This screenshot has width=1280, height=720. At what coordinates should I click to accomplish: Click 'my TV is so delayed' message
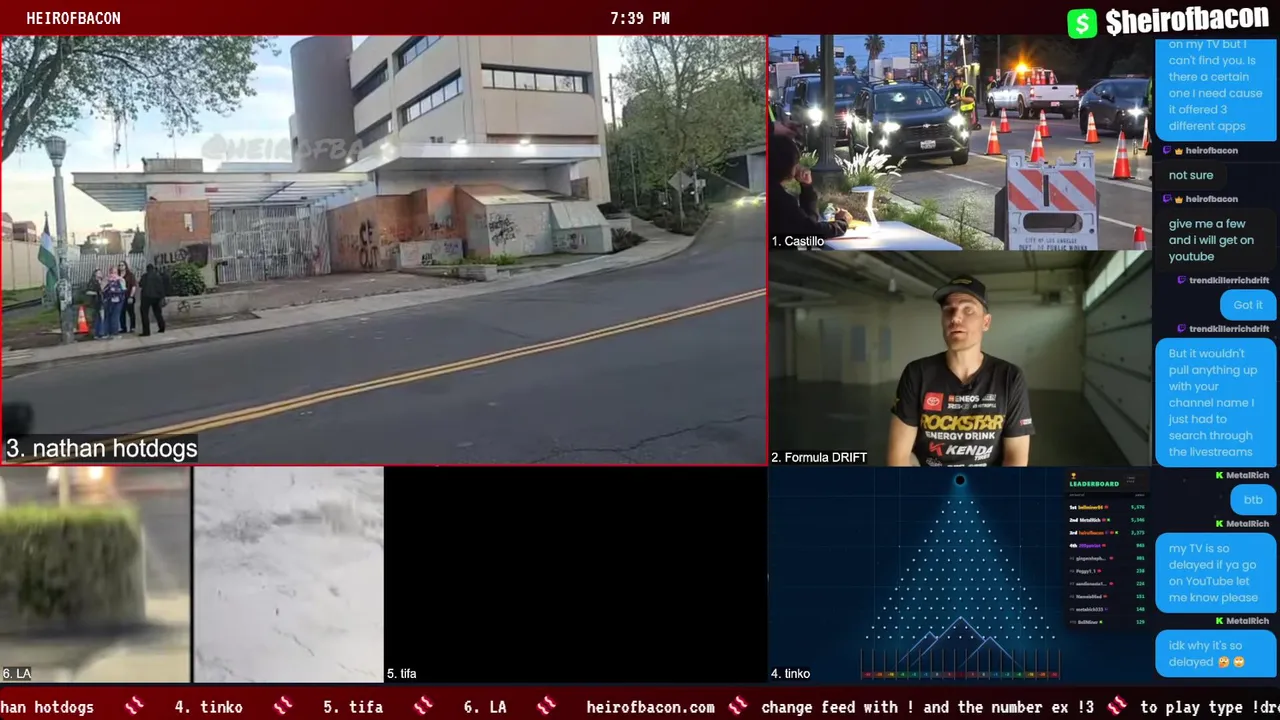pyautogui.click(x=1215, y=573)
